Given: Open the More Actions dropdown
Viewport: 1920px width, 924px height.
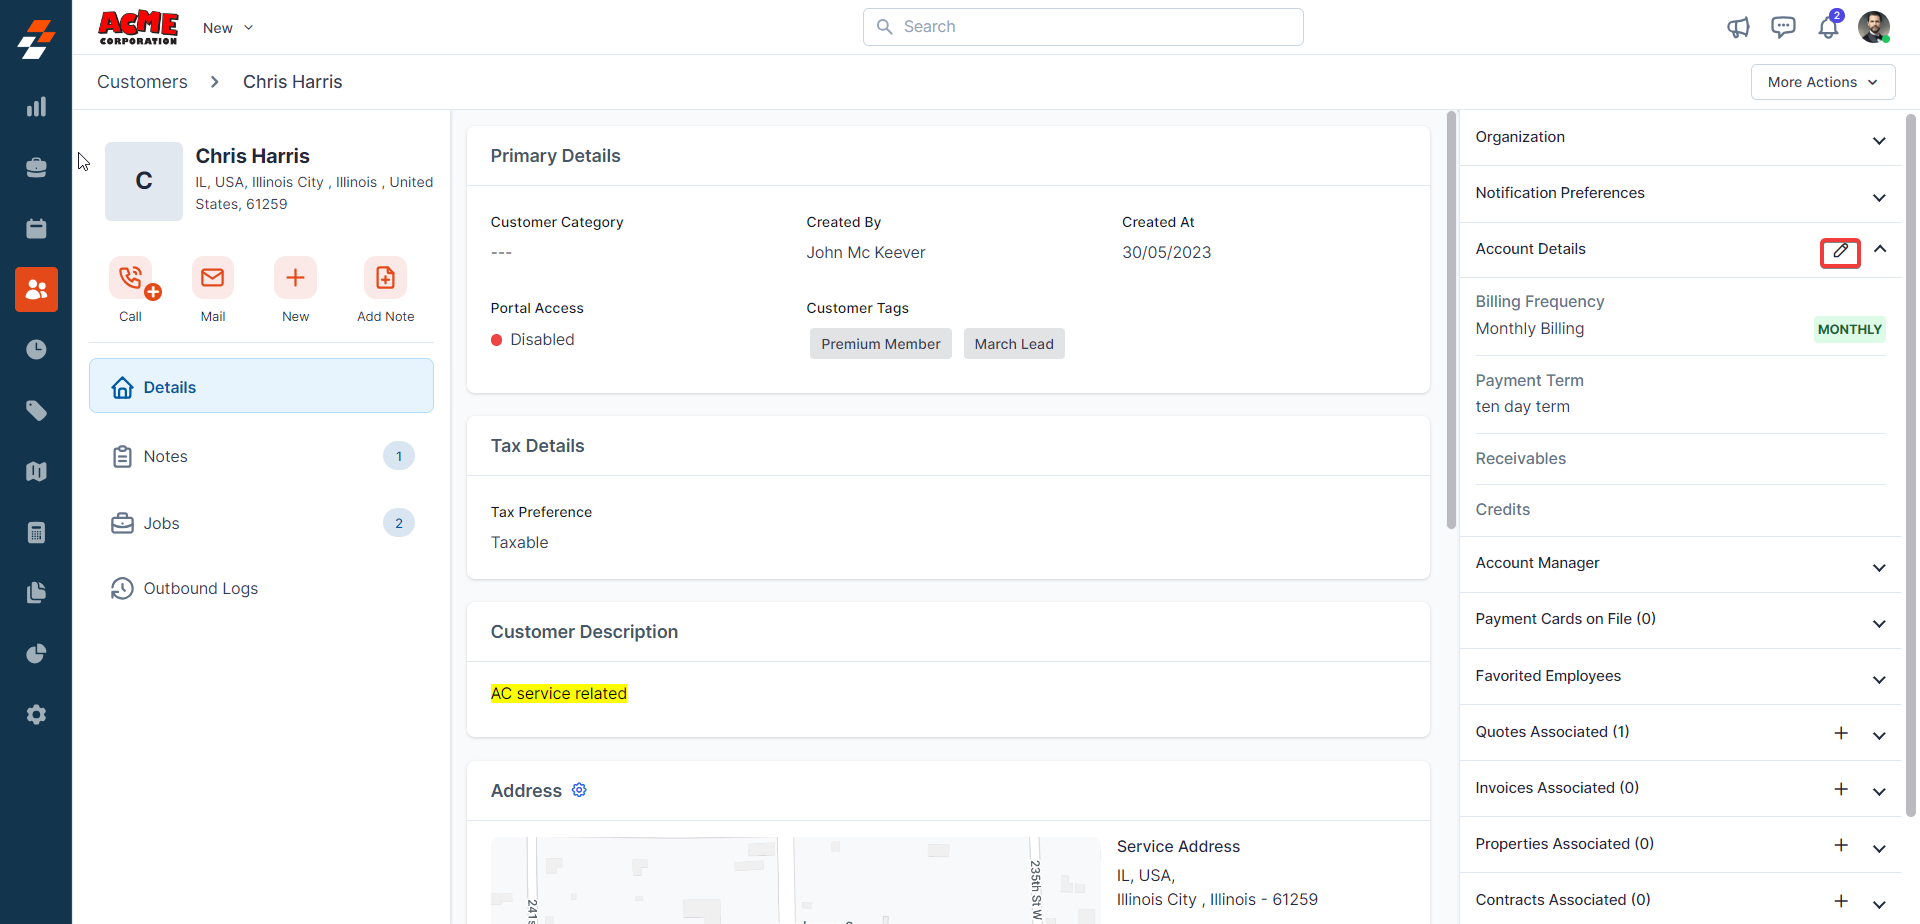Looking at the screenshot, I should click(1822, 82).
